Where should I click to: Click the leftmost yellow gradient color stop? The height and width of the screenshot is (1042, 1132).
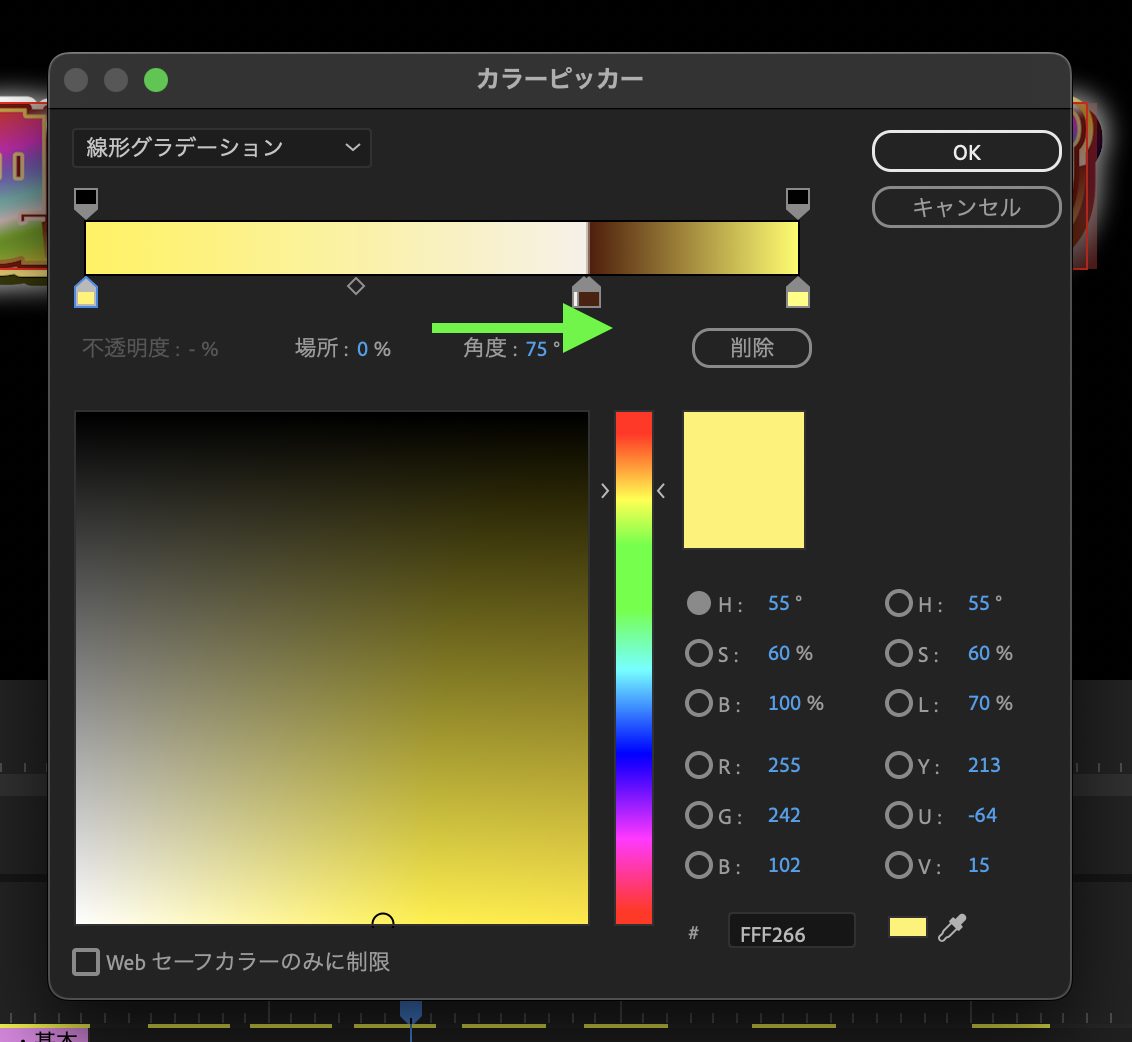[85, 292]
